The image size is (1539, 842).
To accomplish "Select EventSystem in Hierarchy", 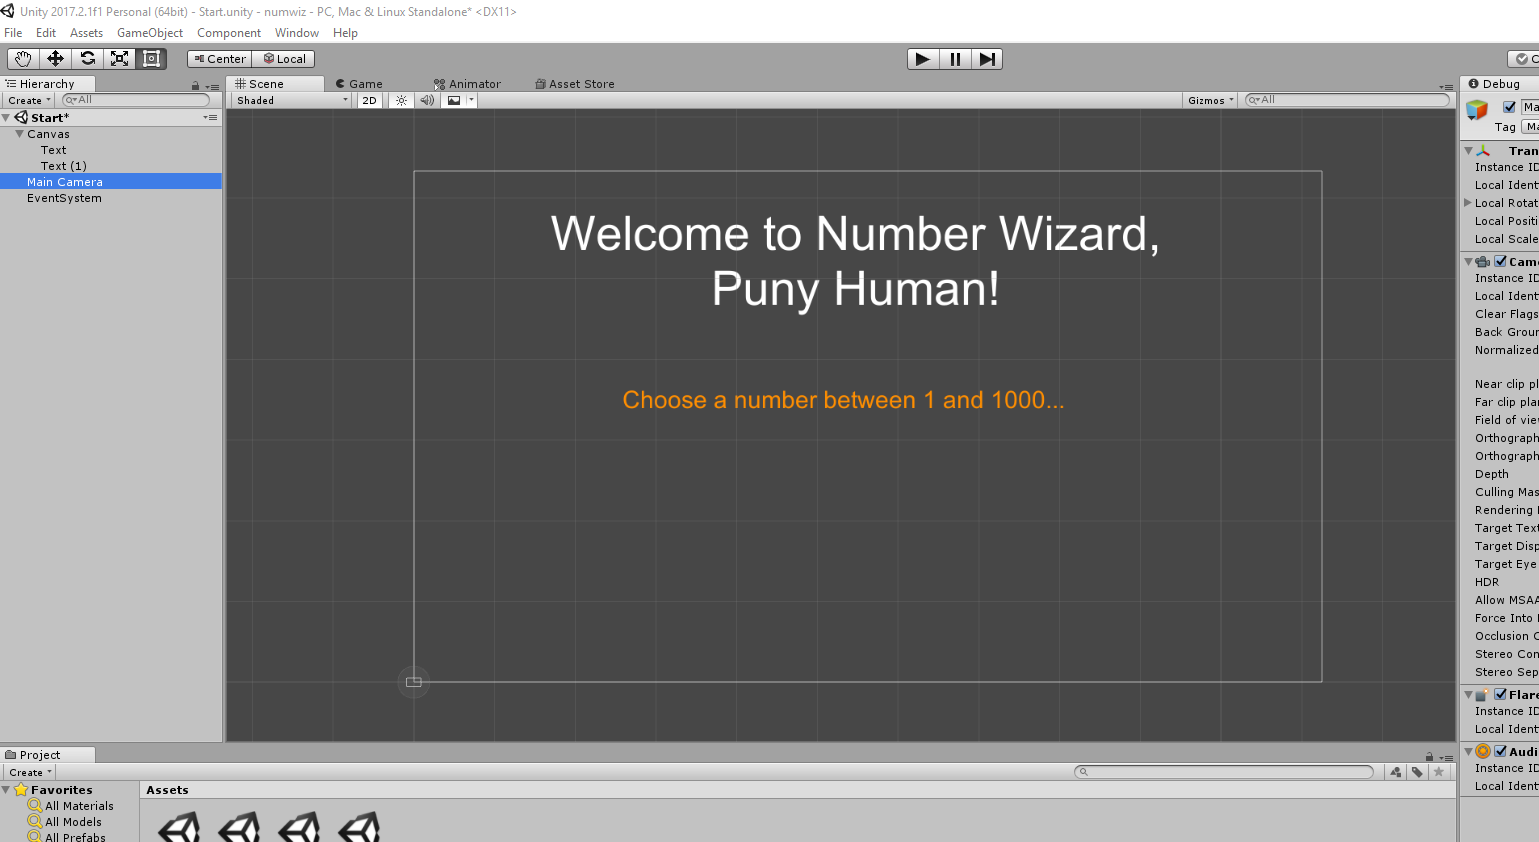I will 64,198.
